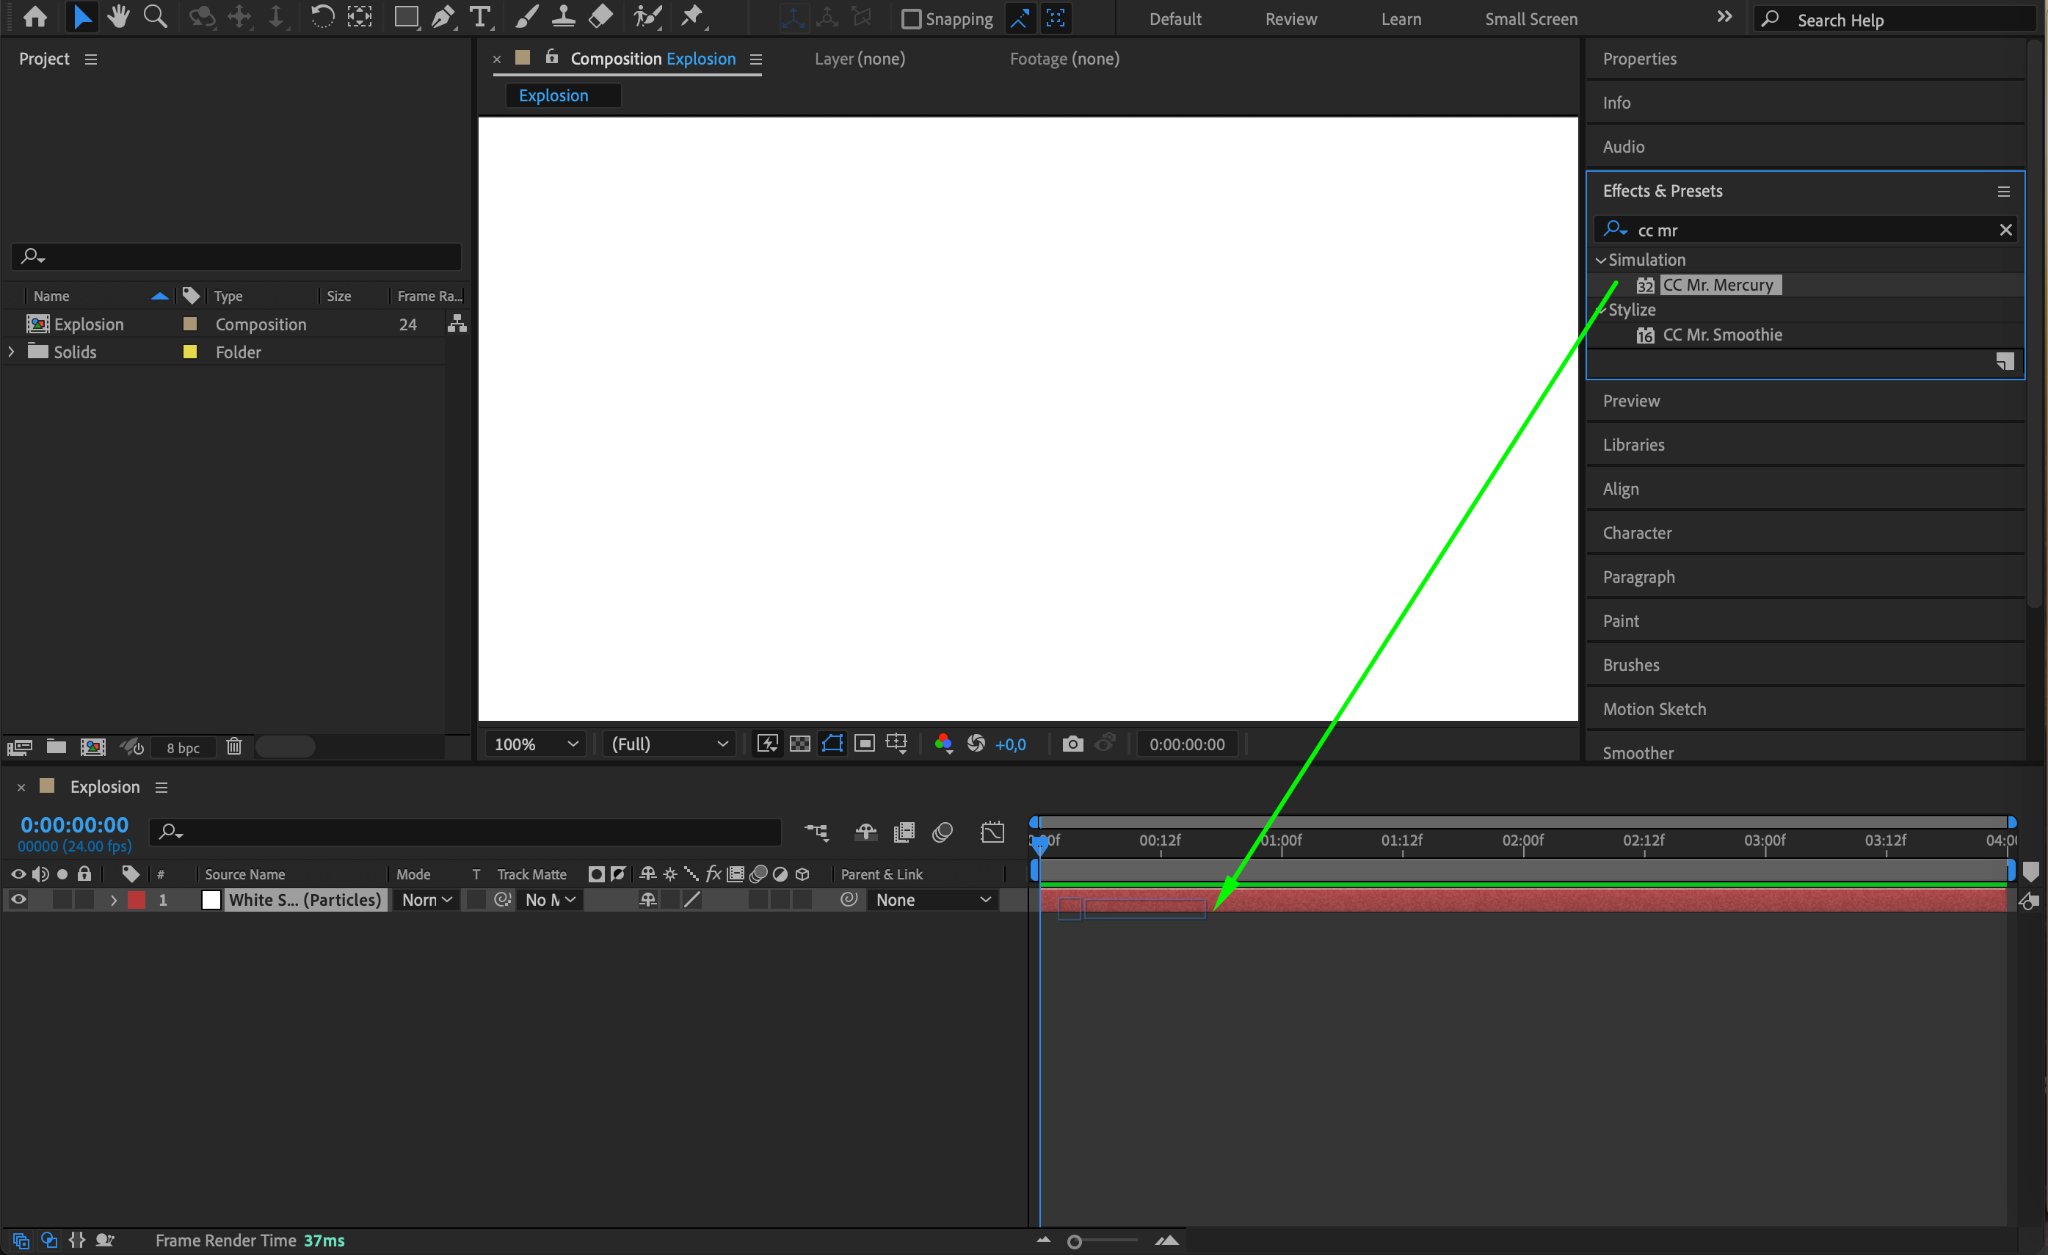Click the Rotation tool icon
This screenshot has height=1255, width=2048.
pos(322,17)
